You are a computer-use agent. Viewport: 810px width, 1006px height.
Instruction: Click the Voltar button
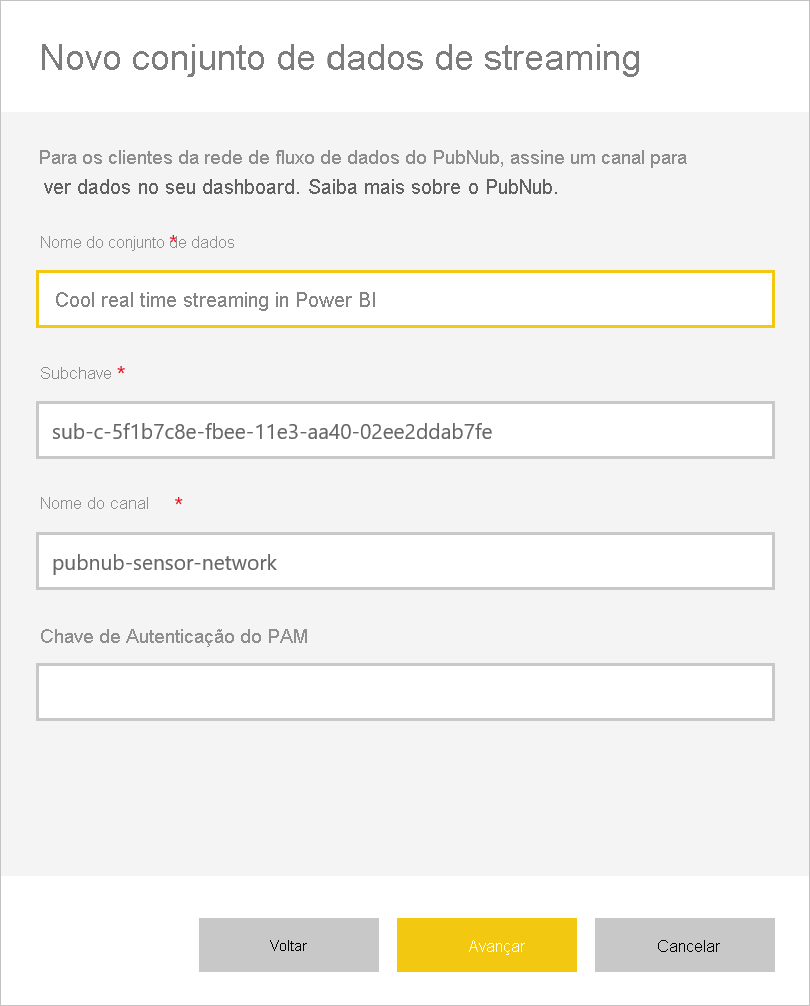pyautogui.click(x=289, y=945)
